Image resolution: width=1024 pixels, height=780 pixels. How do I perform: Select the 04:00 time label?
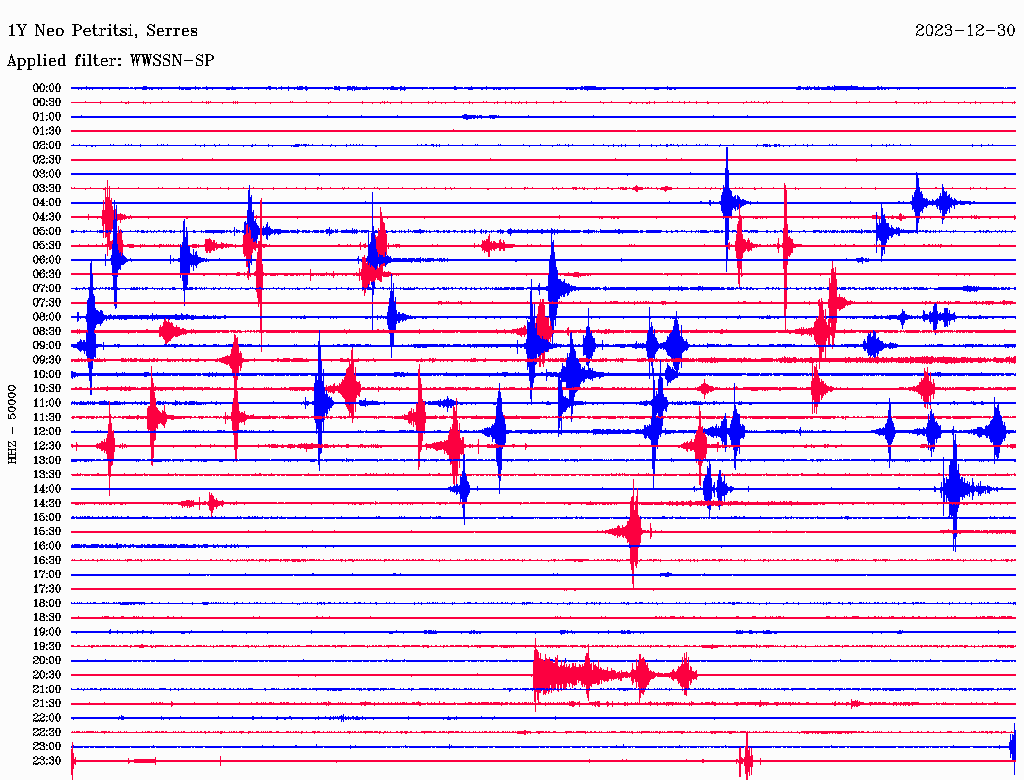[47, 203]
